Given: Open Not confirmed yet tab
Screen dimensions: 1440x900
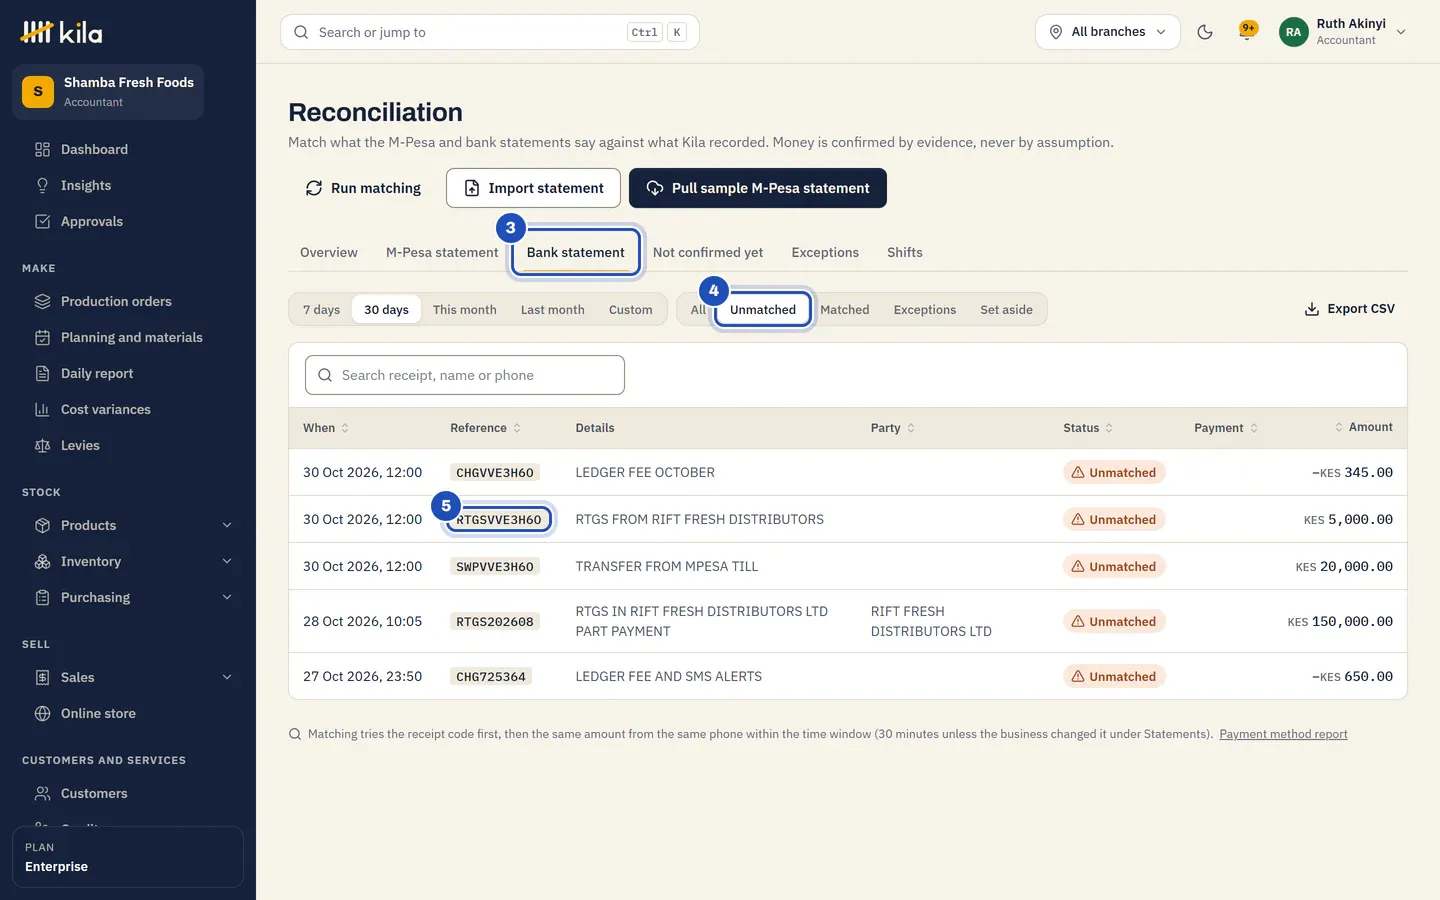Looking at the screenshot, I should point(708,252).
